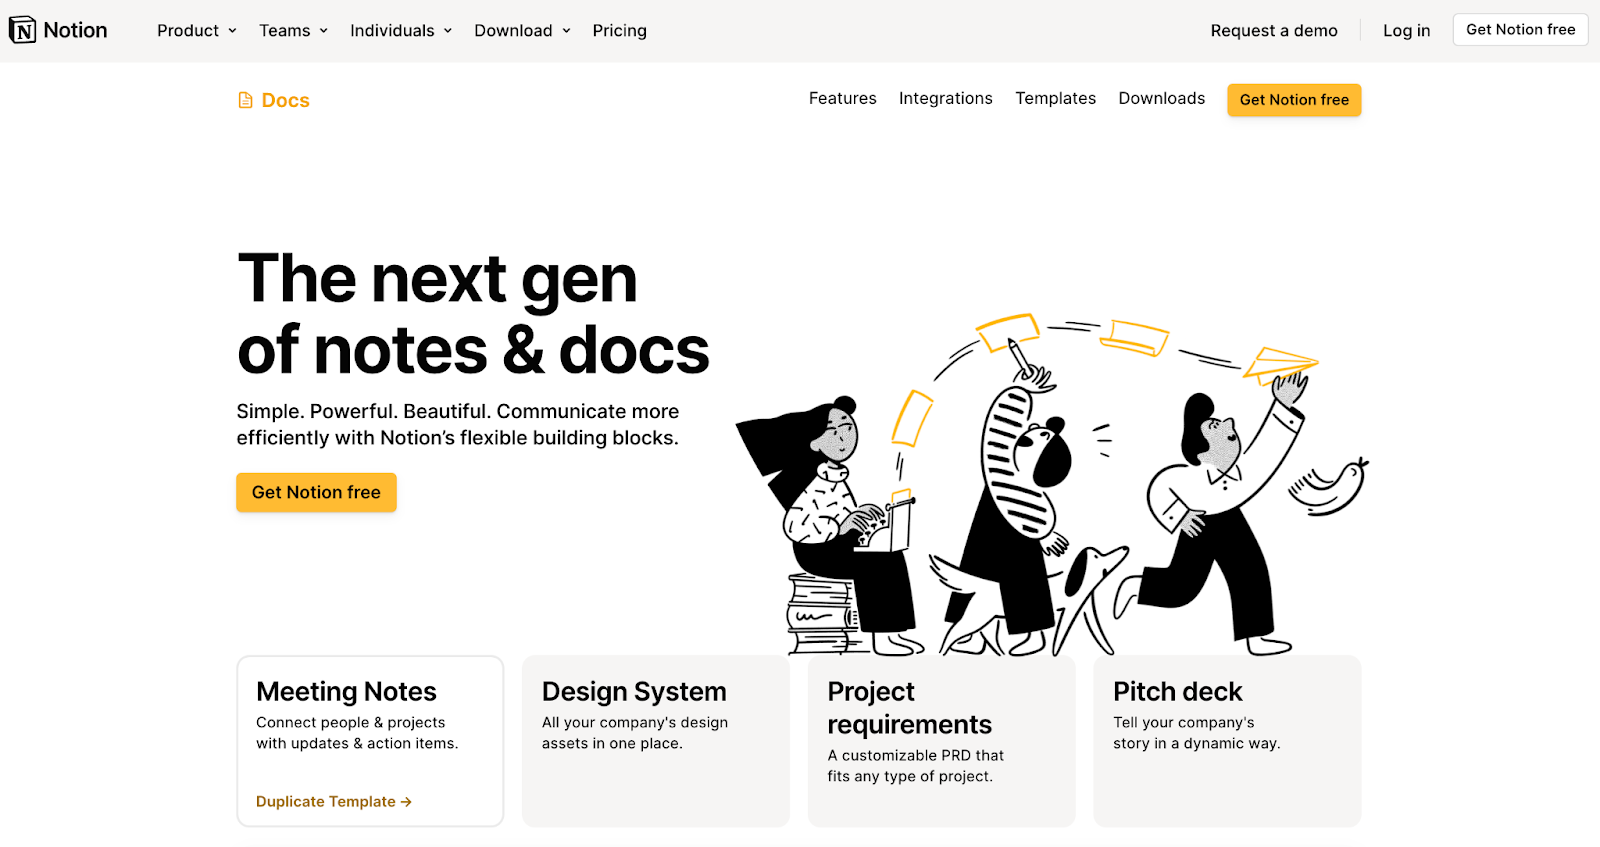The image size is (1600, 847).
Task: Open the Individuals dropdown menu
Action: point(401,31)
